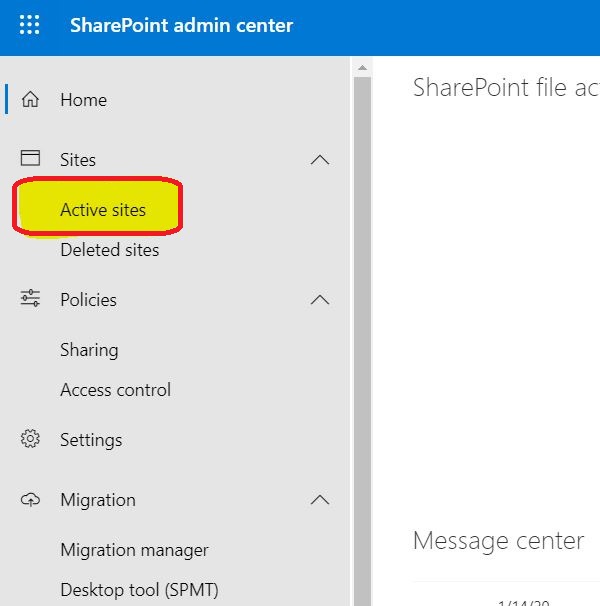Collapse the Migration section chevron
This screenshot has width=600, height=606.
click(x=320, y=500)
